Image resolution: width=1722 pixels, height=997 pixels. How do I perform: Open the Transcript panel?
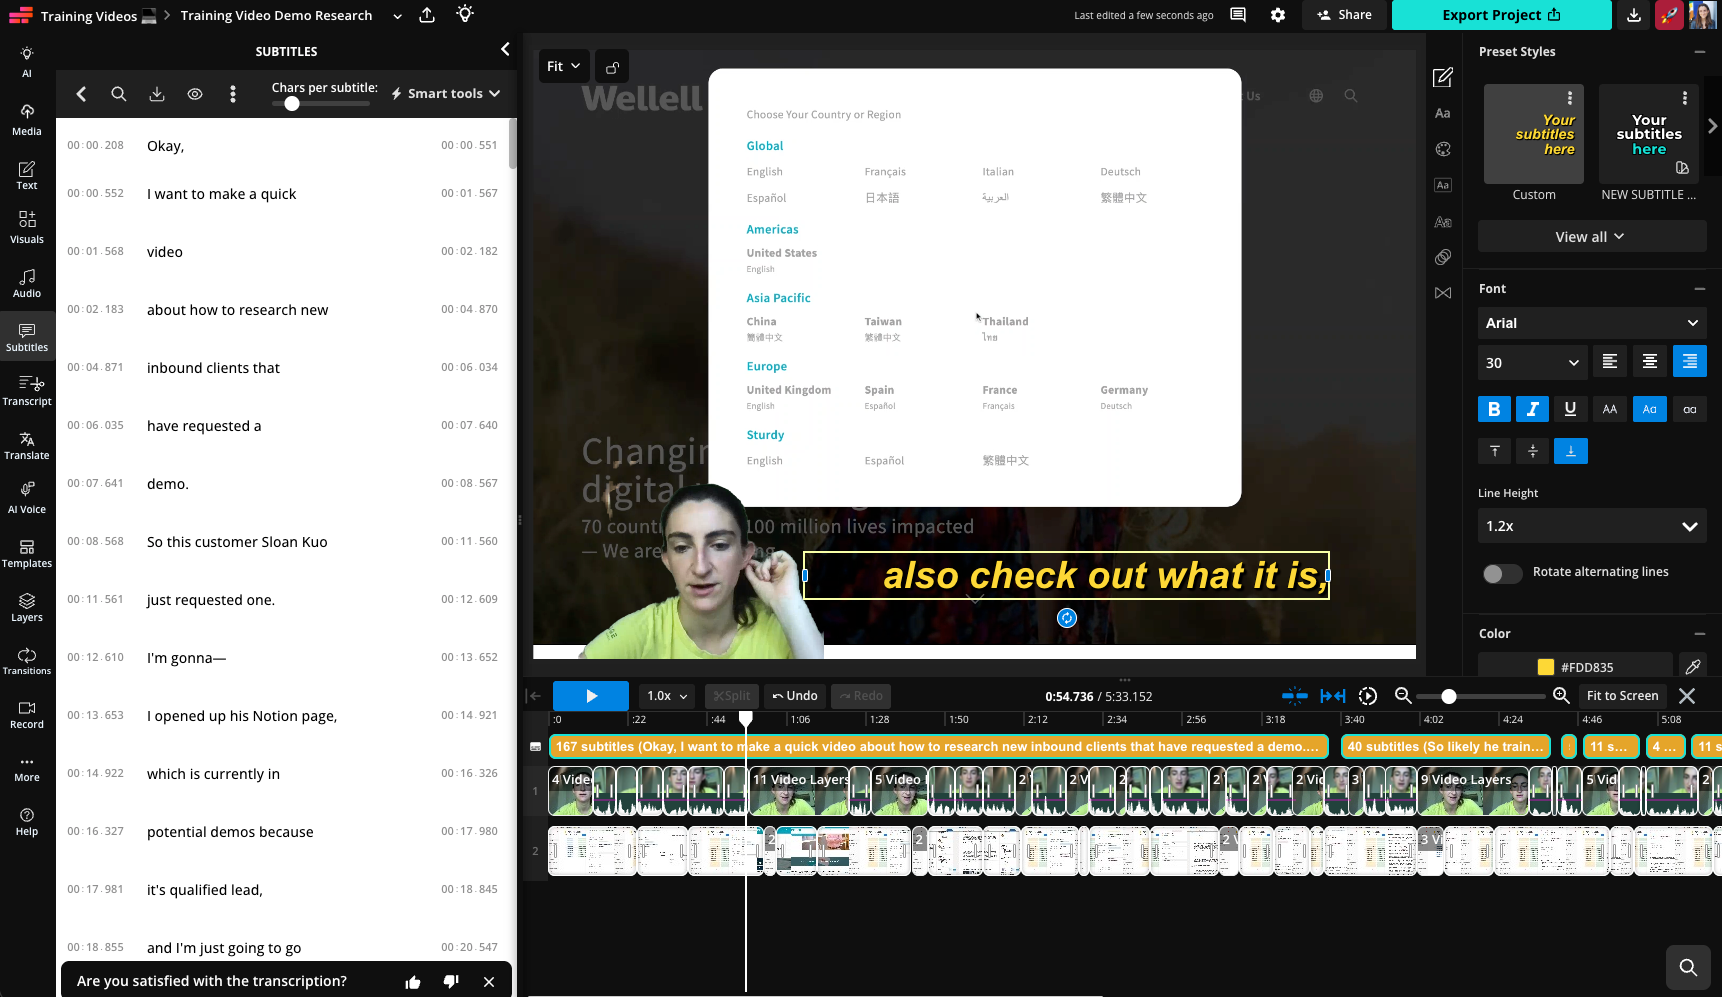pos(27,390)
